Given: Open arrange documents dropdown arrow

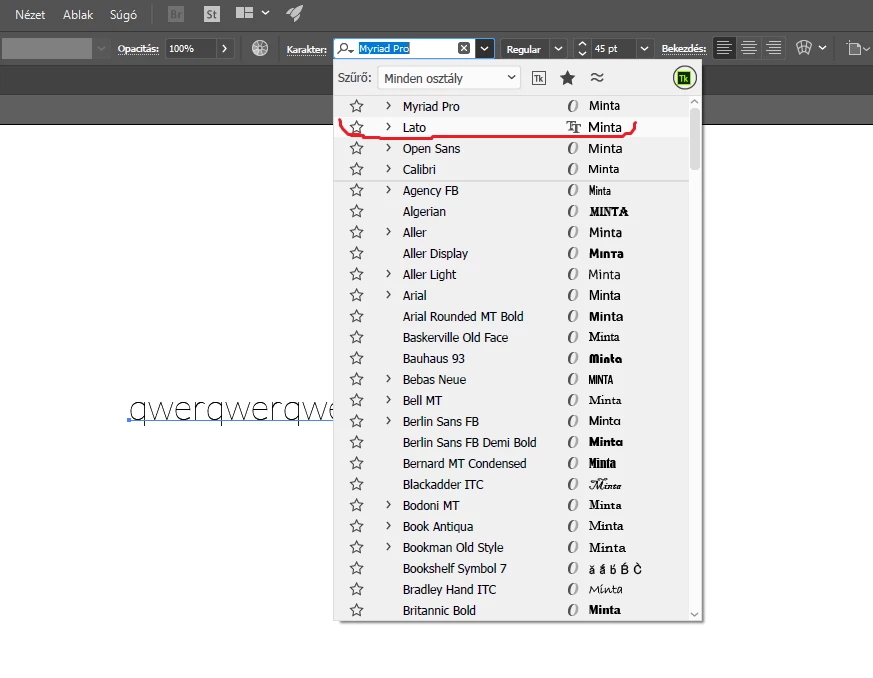Looking at the screenshot, I should click(x=266, y=13).
